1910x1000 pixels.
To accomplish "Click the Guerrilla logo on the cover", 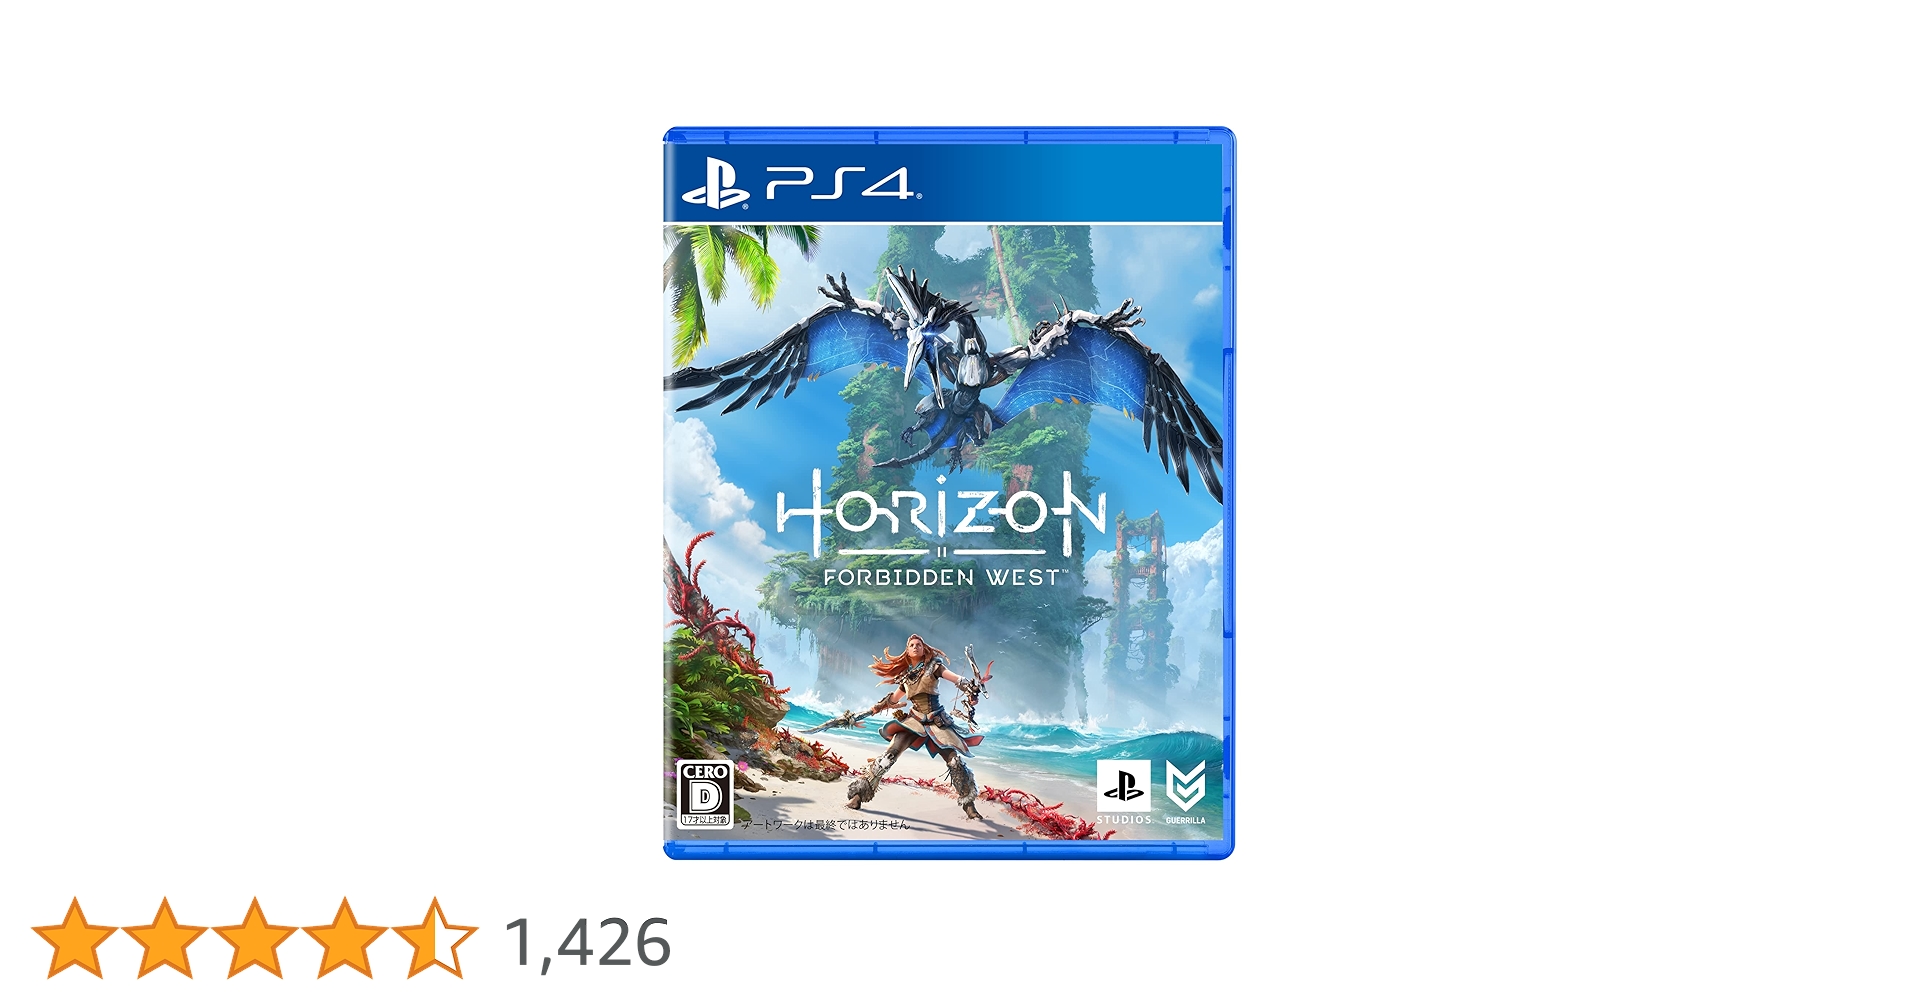I will point(1186,792).
